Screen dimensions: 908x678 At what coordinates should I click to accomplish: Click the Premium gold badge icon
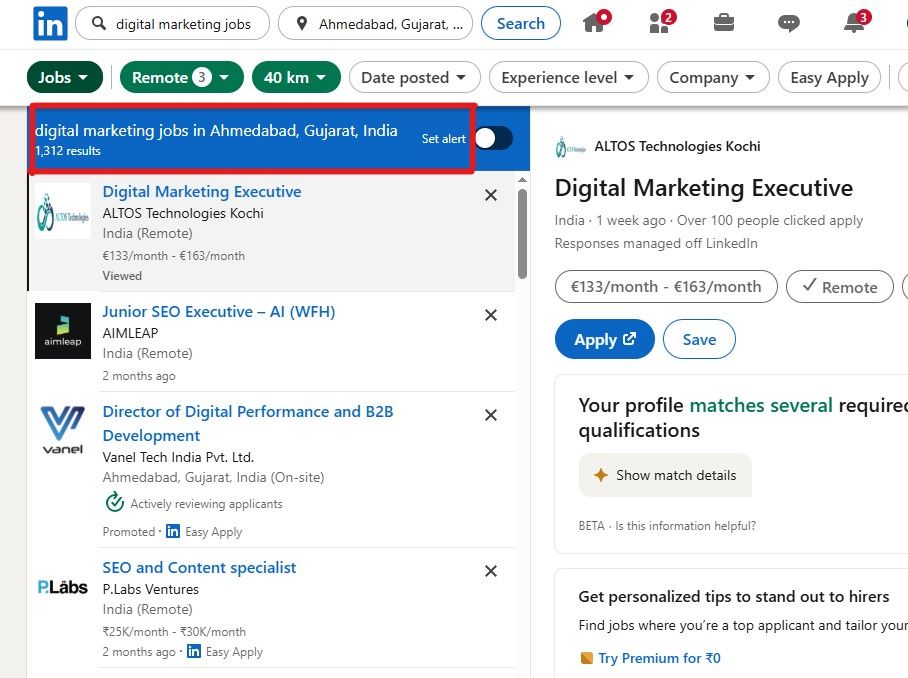[x=587, y=658]
